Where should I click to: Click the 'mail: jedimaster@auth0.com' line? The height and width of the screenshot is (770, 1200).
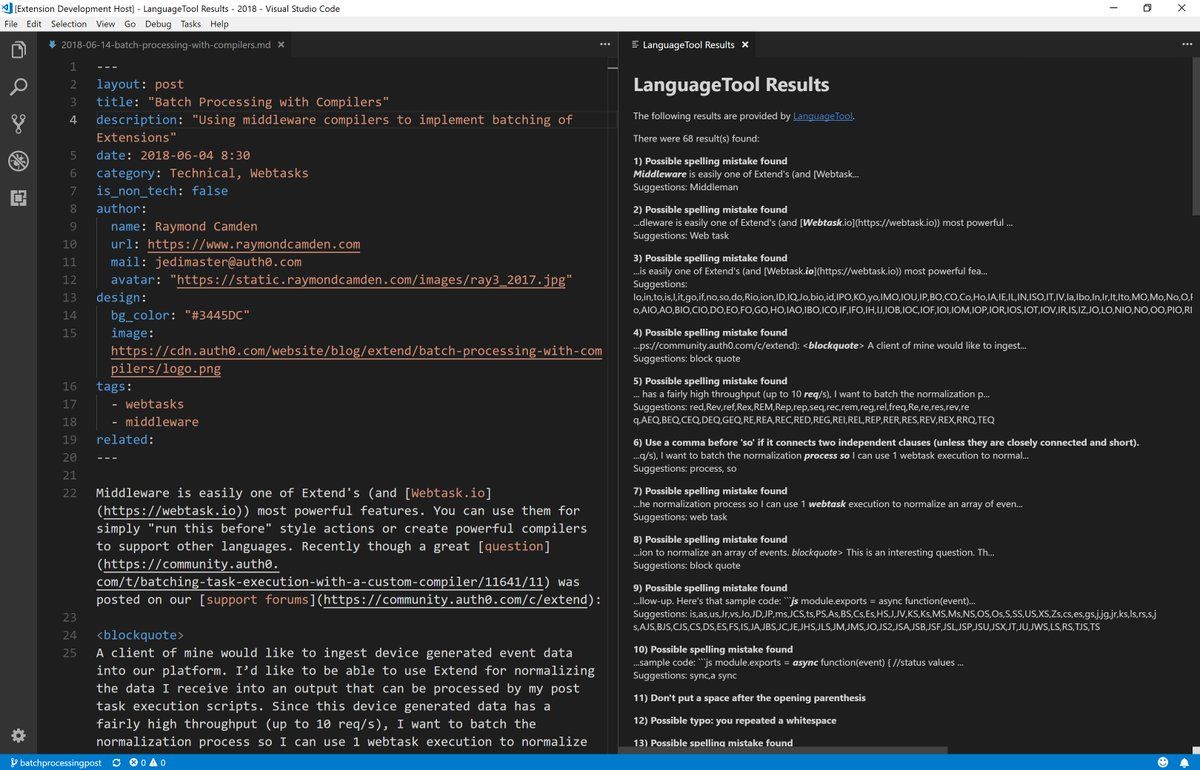coord(206,262)
